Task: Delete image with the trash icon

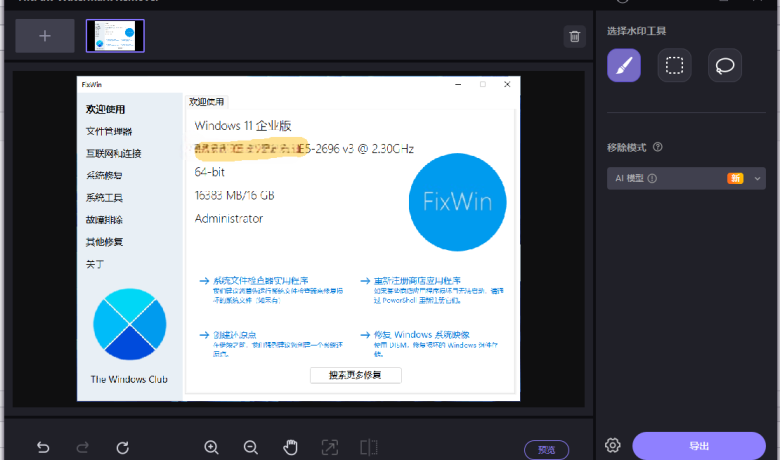Action: [575, 36]
